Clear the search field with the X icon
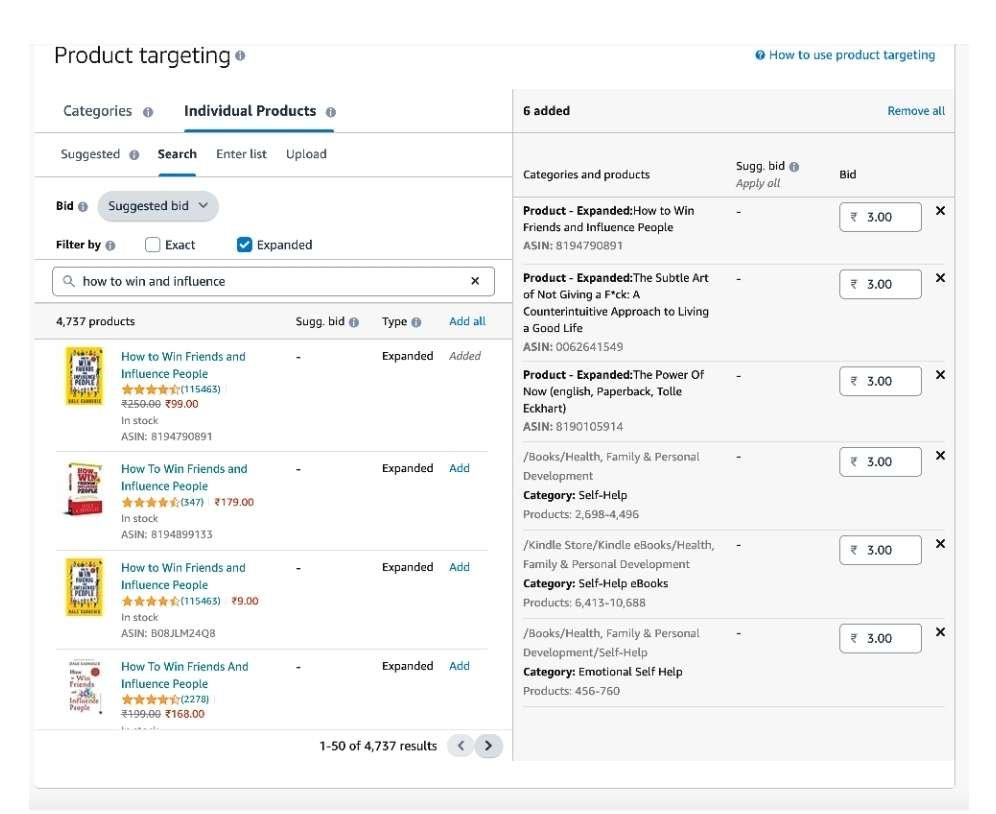The image size is (996, 814). tap(475, 281)
